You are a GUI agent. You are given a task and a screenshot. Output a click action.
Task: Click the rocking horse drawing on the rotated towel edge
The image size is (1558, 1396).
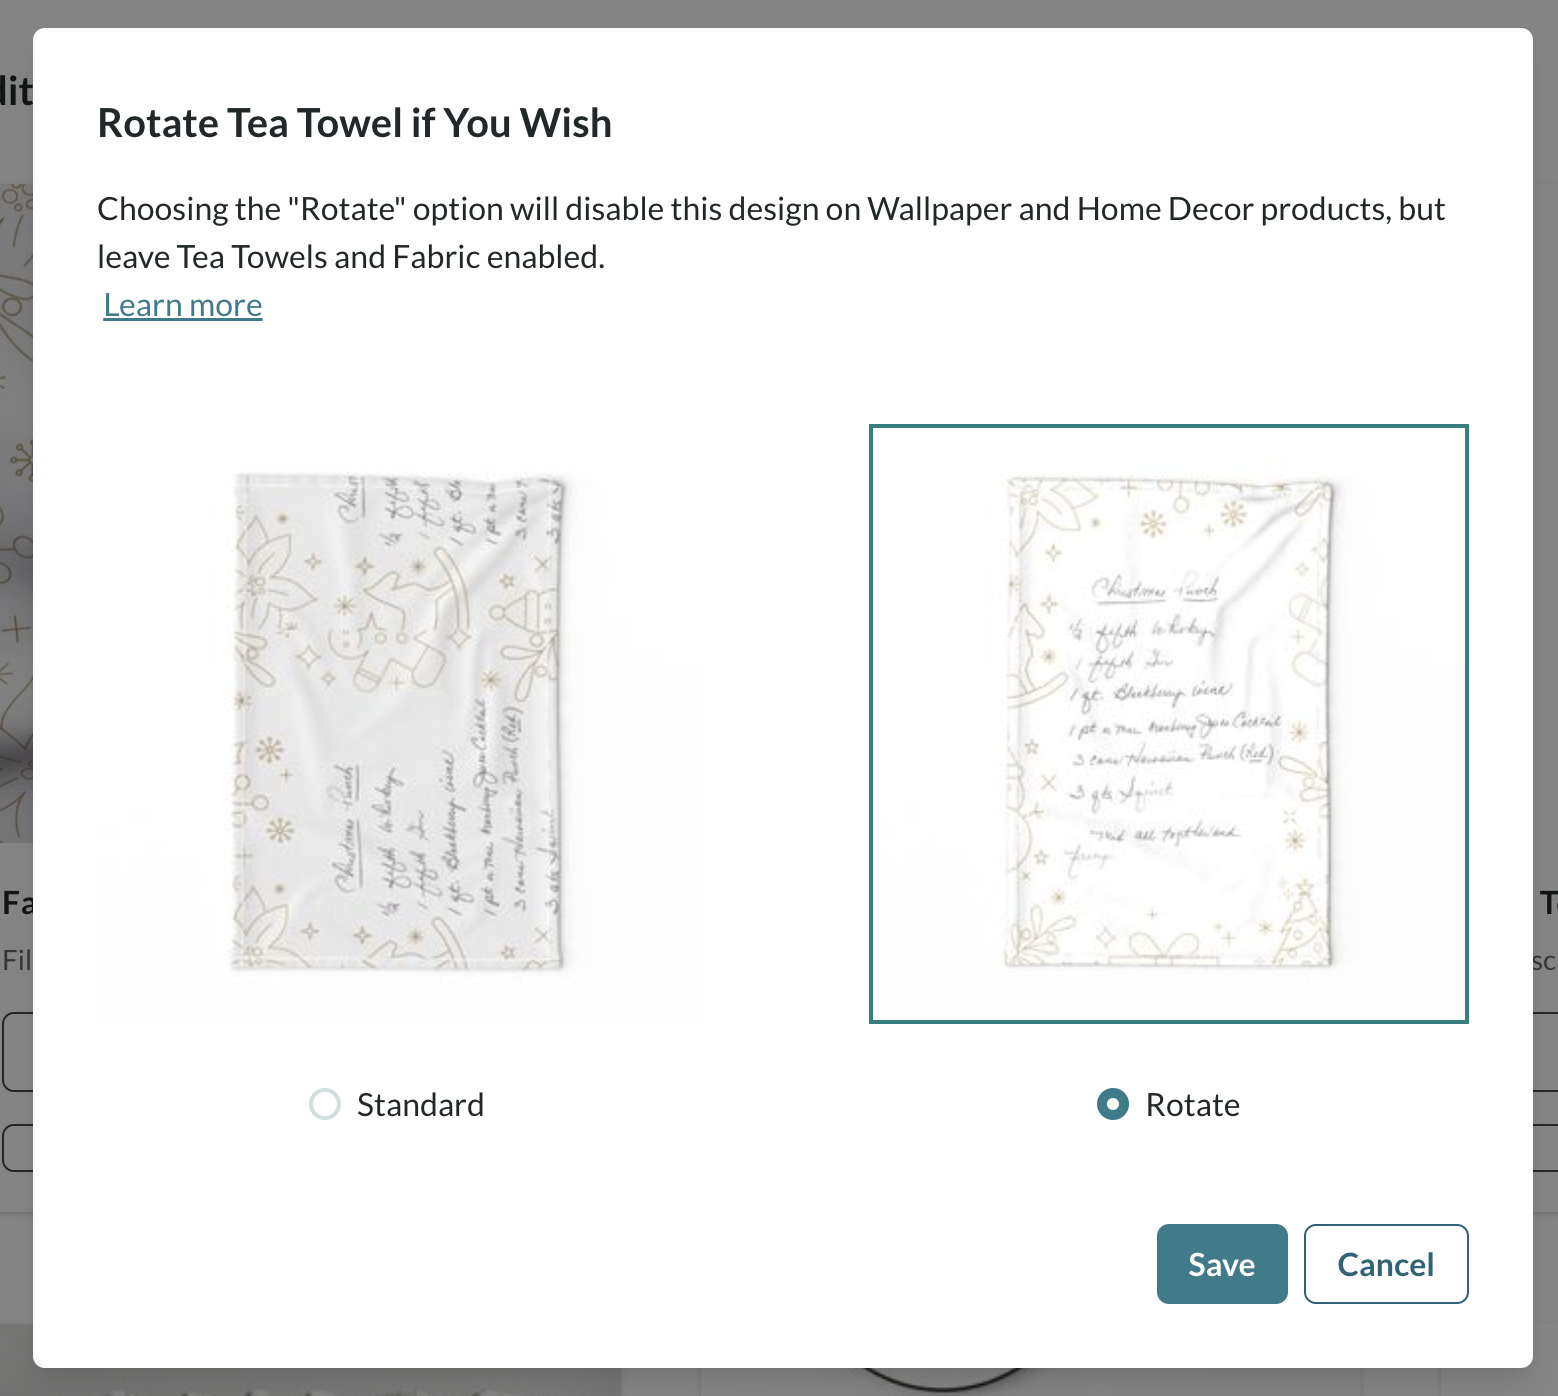pyautogui.click(x=1040, y=655)
